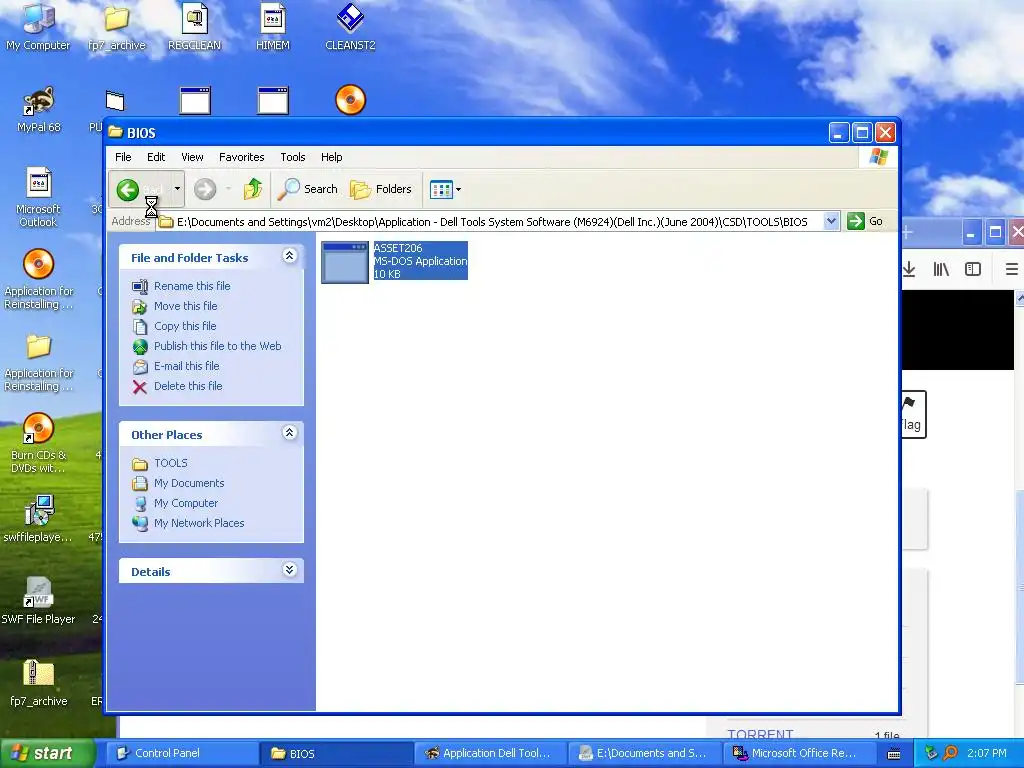Screen dimensions: 1024x768
Task: Click the orange magnifier tray icon
Action: pos(950,753)
